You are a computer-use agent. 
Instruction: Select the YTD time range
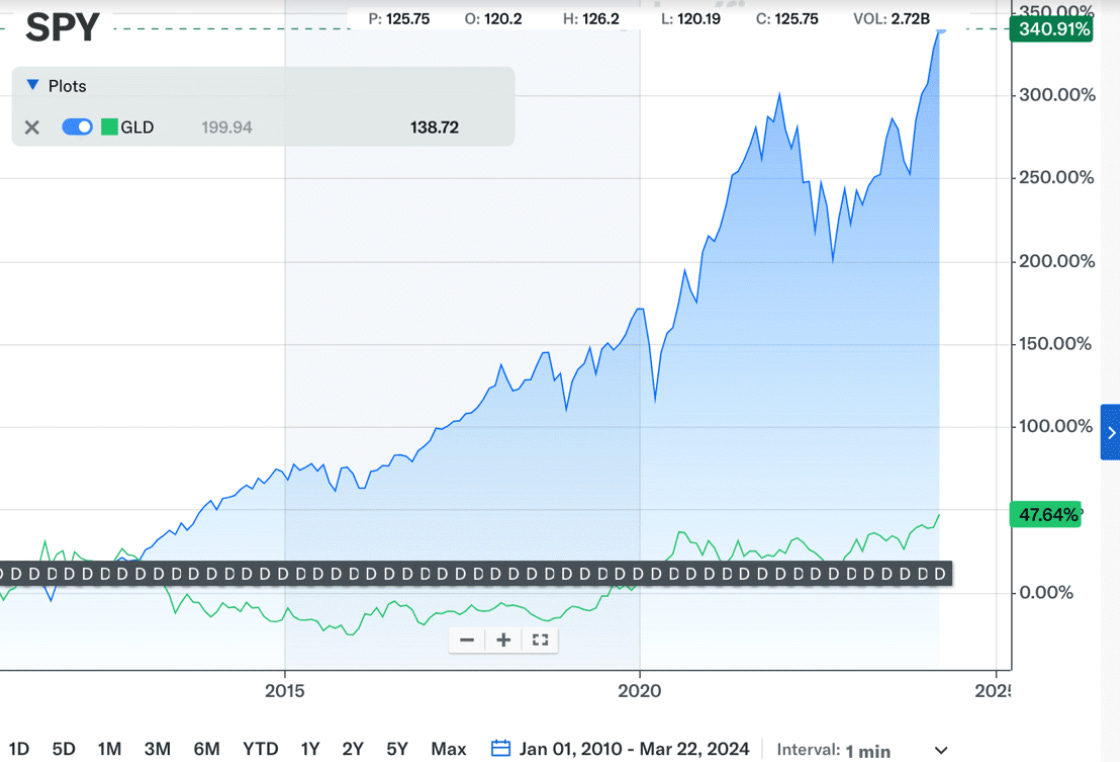(x=260, y=748)
